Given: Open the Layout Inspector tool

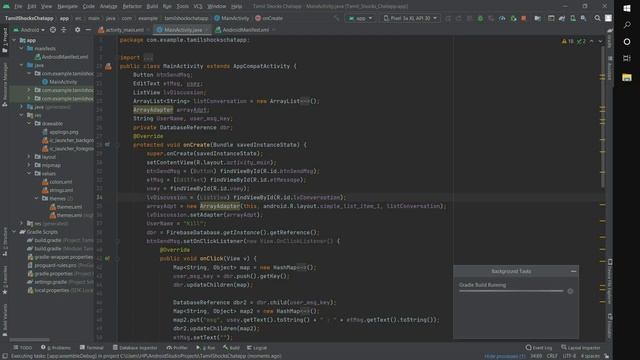Looking at the screenshot, I should (581, 348).
